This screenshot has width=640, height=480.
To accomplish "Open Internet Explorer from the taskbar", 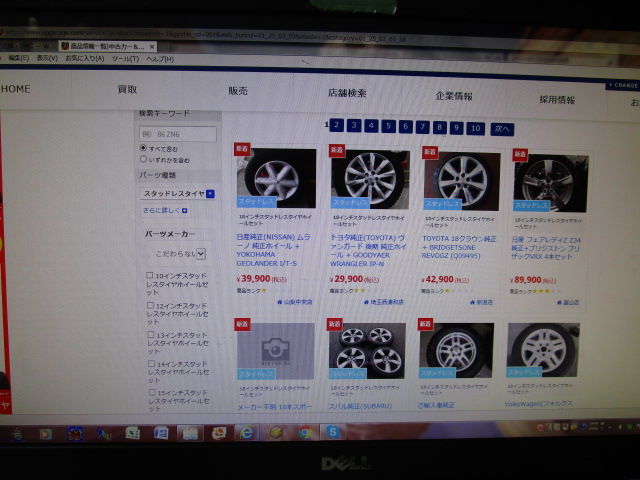I will point(246,433).
